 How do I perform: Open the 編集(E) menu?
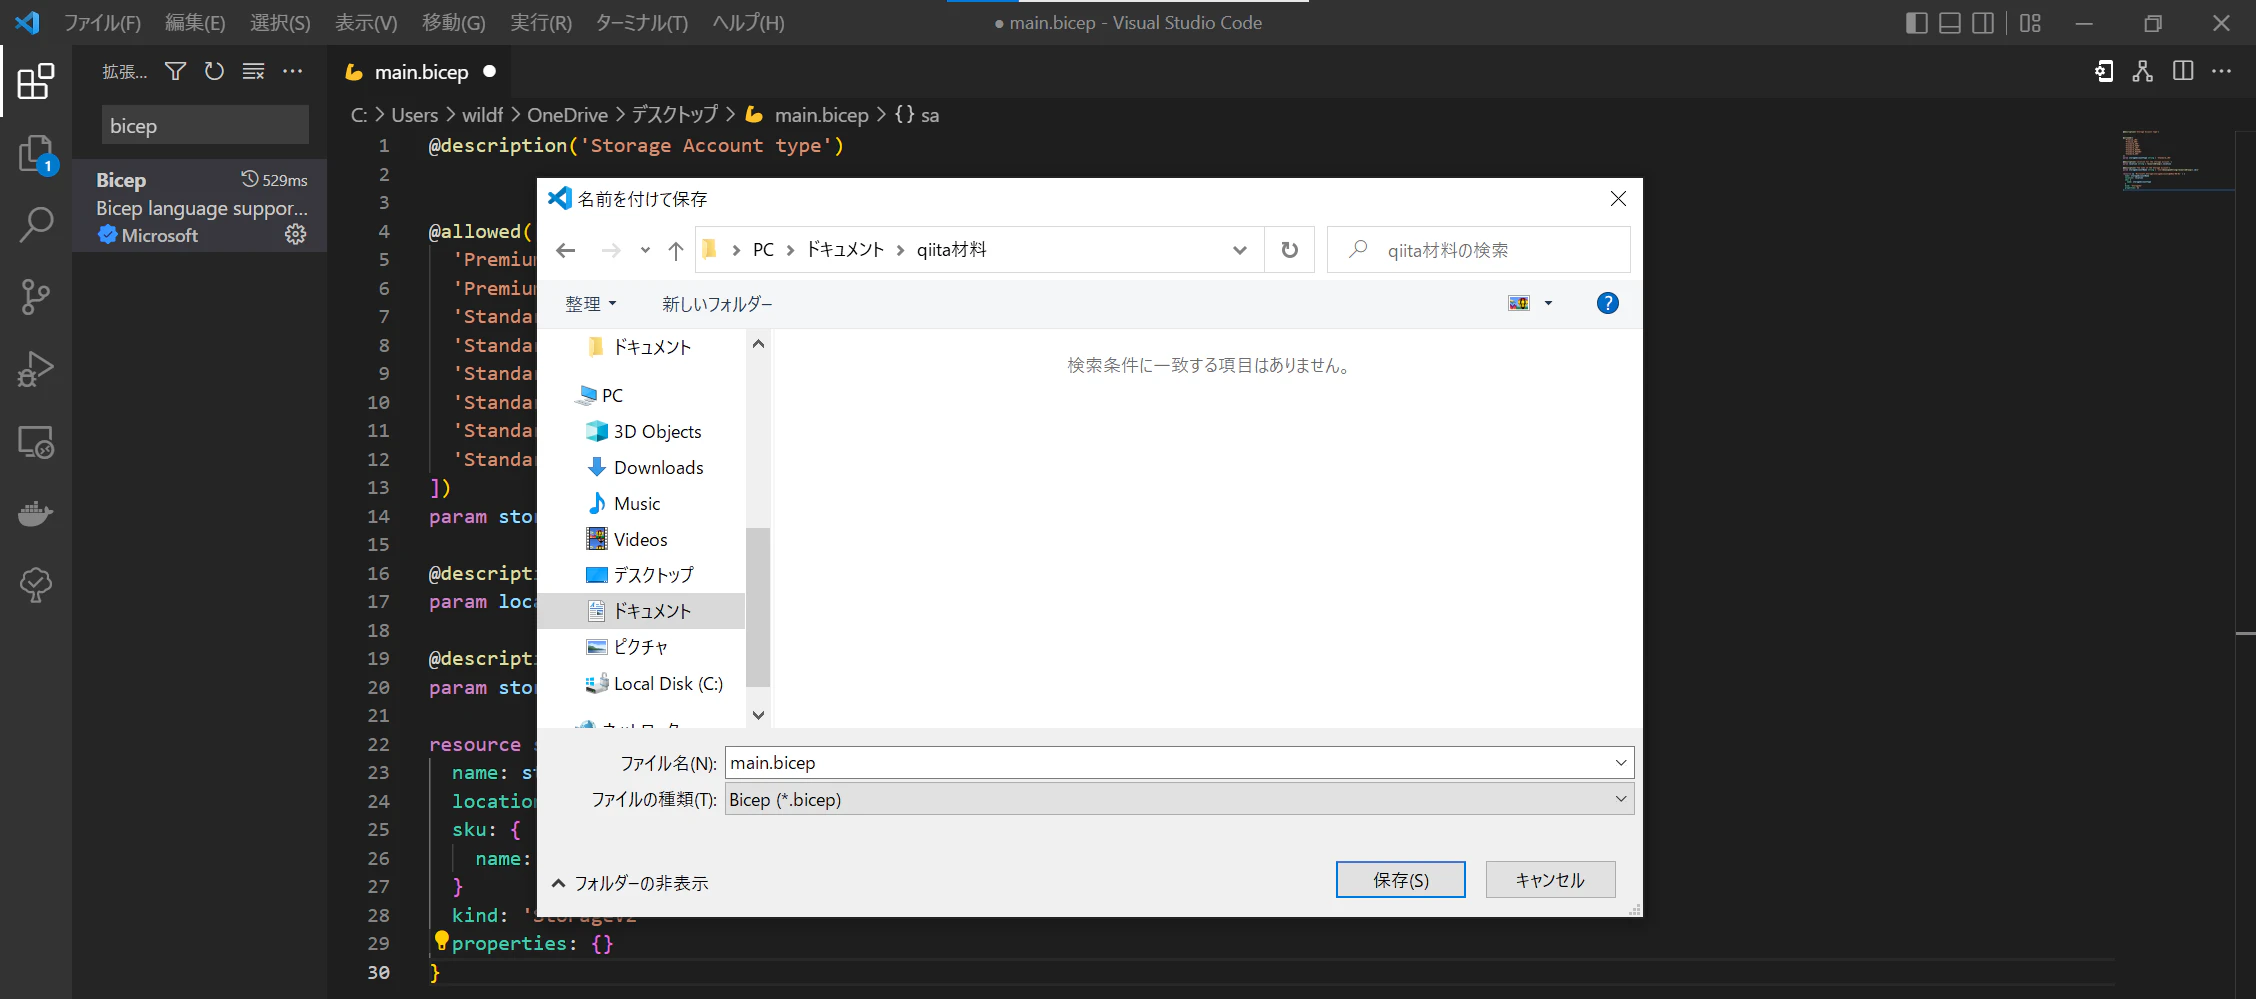tap(195, 23)
